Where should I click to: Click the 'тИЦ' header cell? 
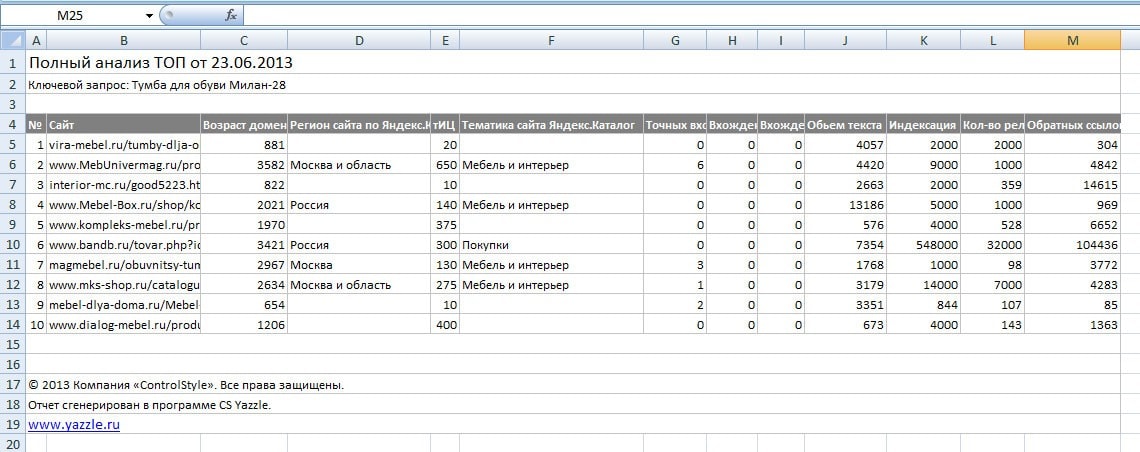(445, 125)
